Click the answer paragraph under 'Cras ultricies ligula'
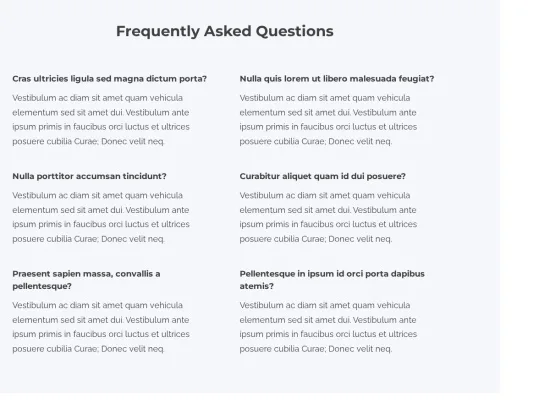The width and height of the screenshot is (550, 408). click(101, 120)
